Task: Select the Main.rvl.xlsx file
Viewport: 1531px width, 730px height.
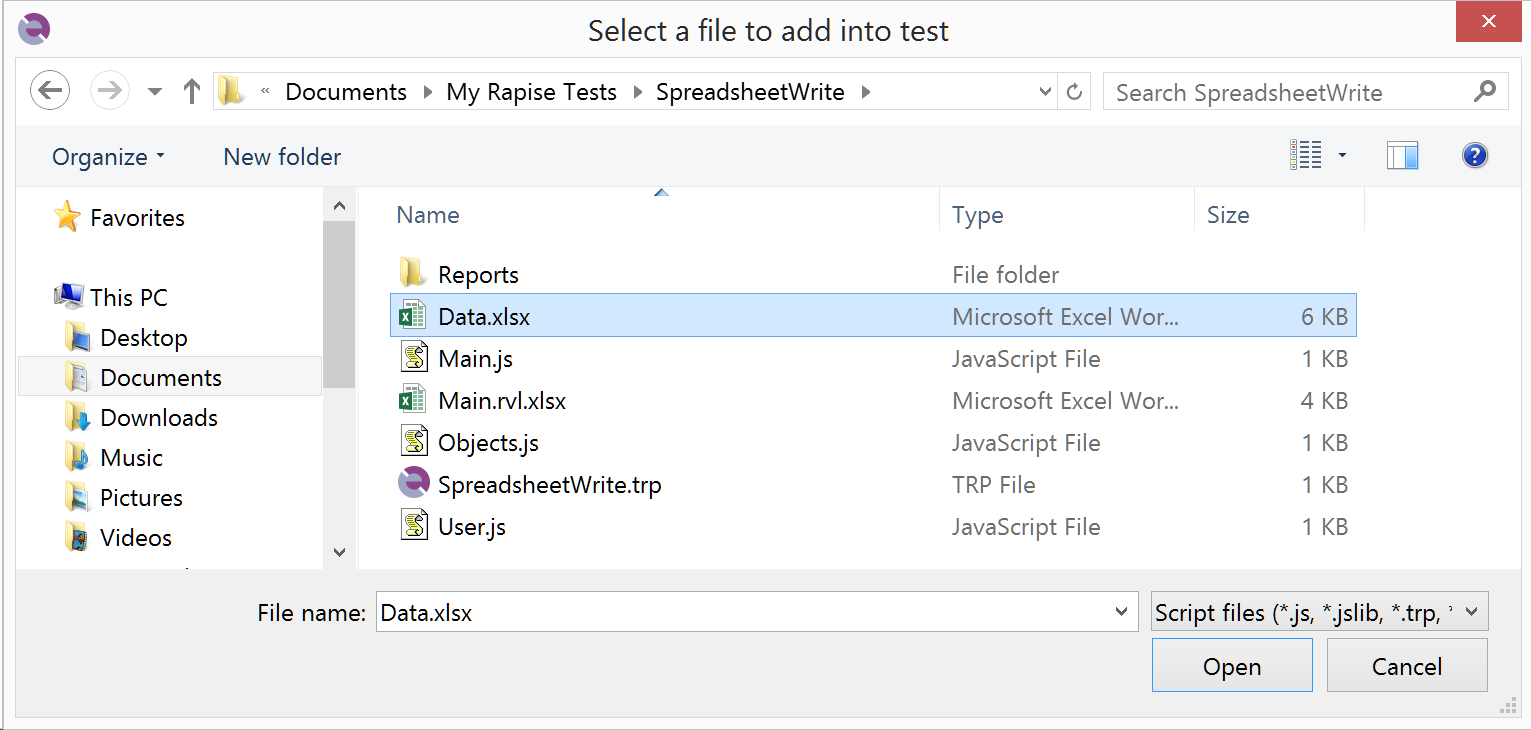Action: pos(502,401)
